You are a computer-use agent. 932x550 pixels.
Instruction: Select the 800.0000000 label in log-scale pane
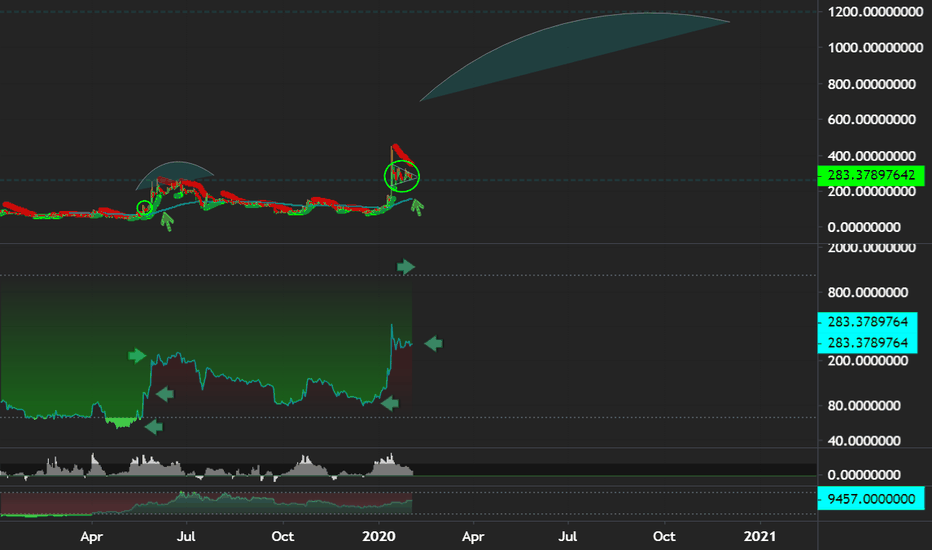(x=868, y=293)
